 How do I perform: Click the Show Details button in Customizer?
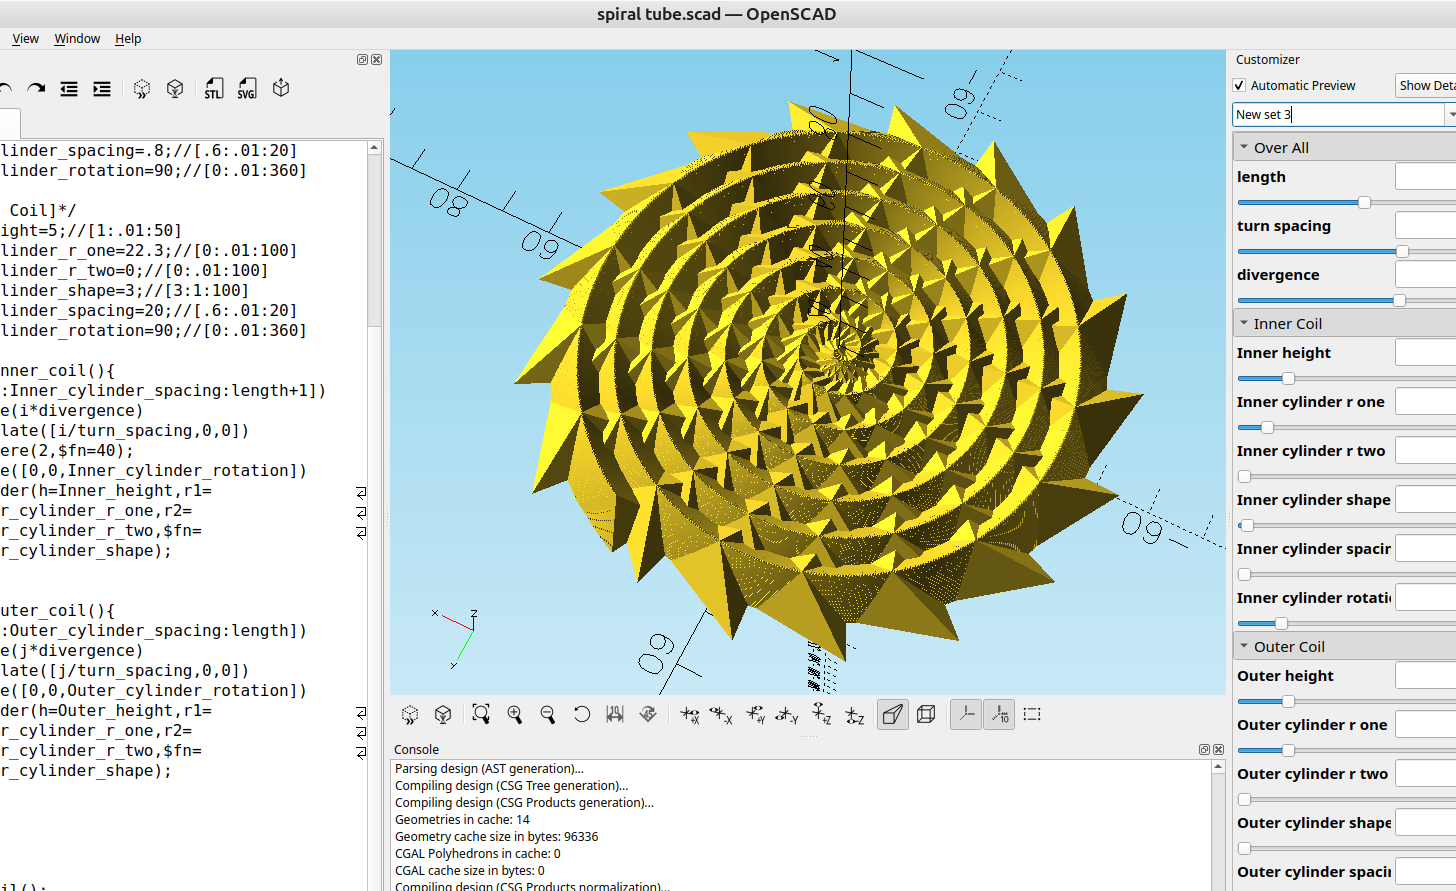tap(1427, 85)
